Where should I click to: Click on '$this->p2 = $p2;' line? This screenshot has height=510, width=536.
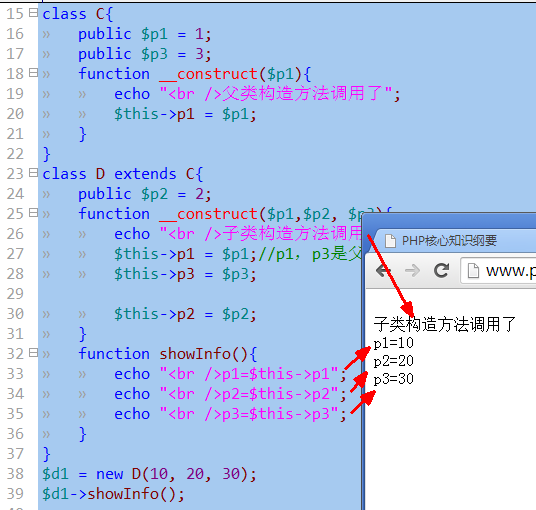point(185,314)
